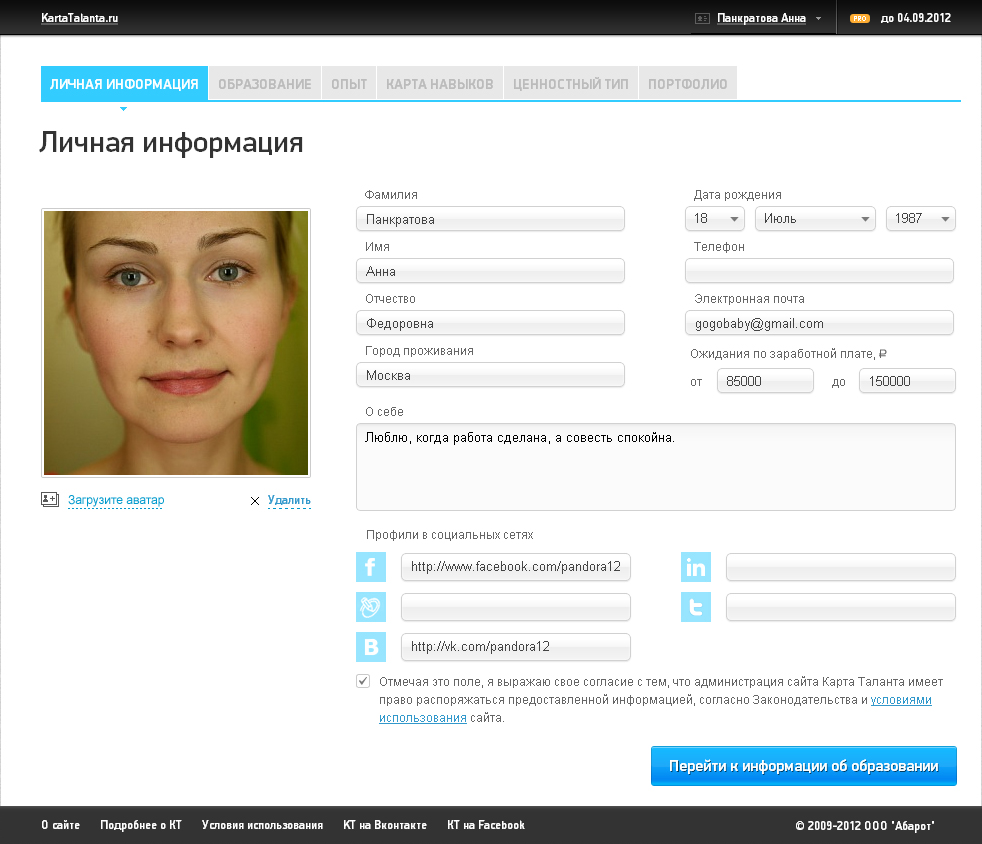Click the VKontakte profile icon
The width and height of the screenshot is (982, 844).
[371, 647]
